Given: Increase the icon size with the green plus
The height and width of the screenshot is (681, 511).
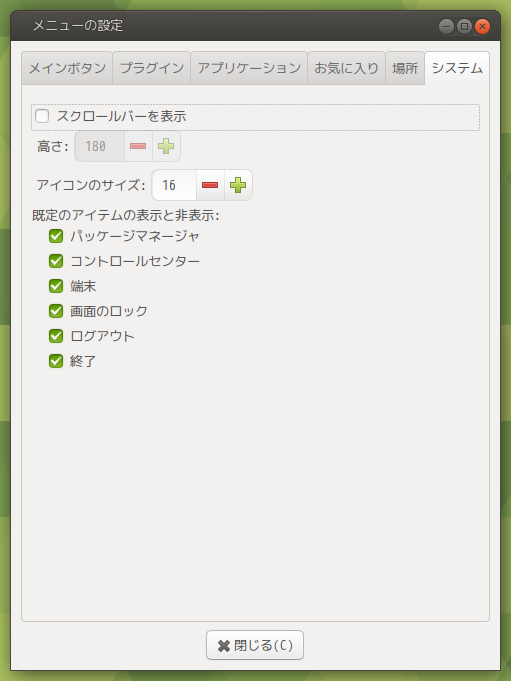Looking at the screenshot, I should 238,185.
